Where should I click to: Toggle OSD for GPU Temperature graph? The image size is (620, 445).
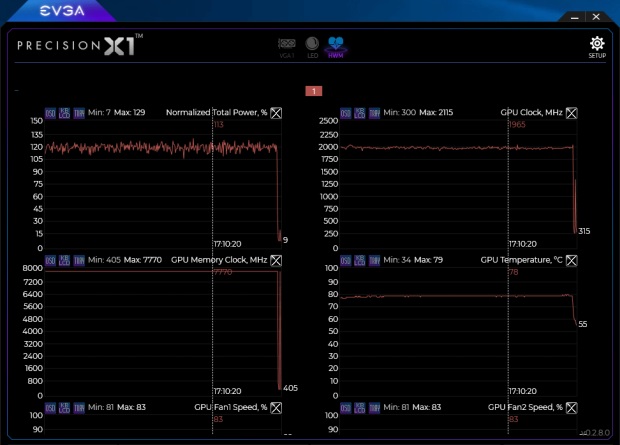tap(346, 260)
